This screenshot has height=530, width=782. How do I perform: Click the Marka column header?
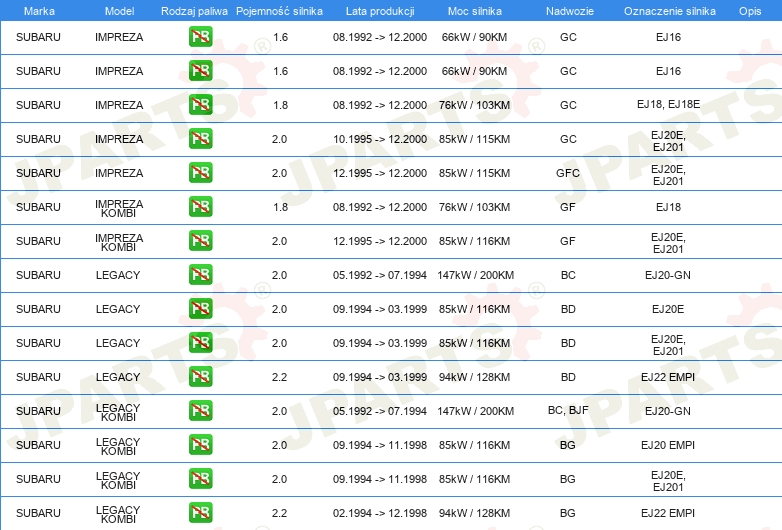click(39, 11)
